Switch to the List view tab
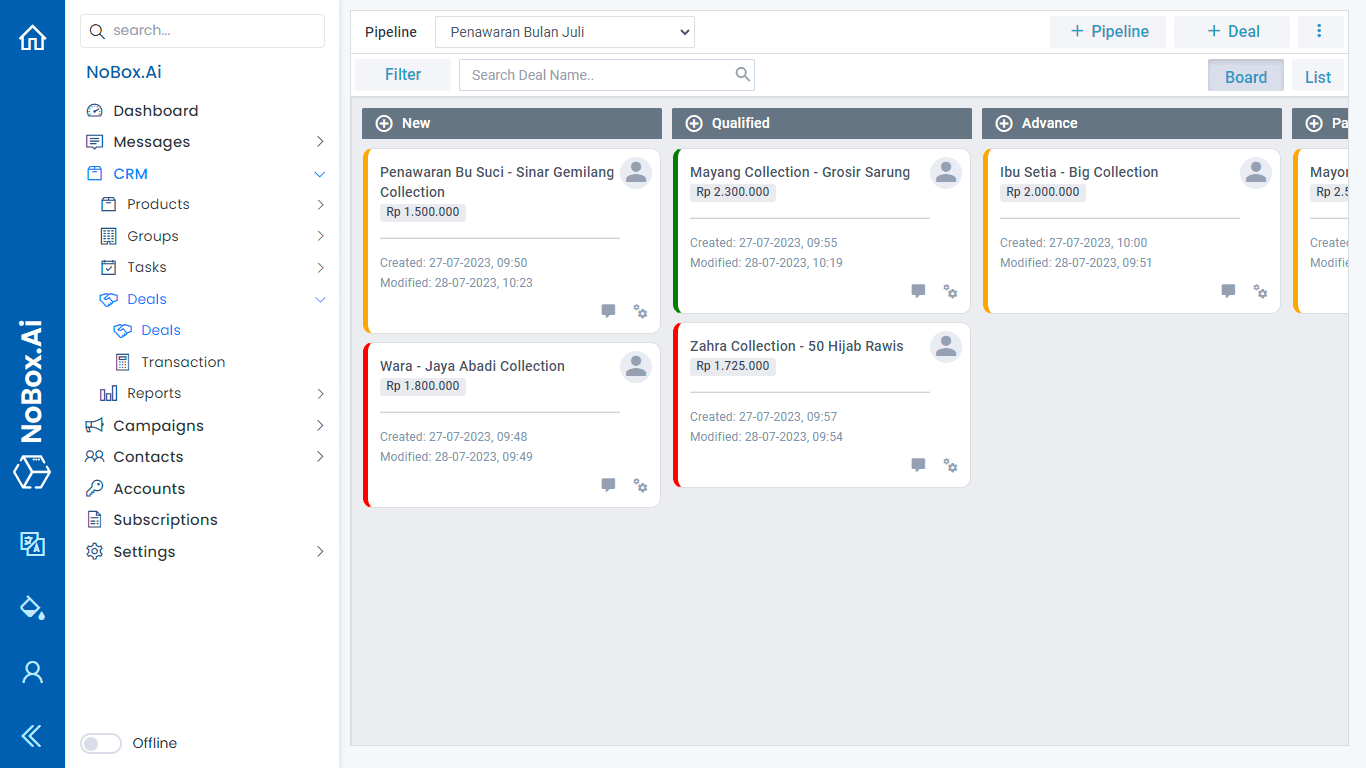The image size is (1366, 768). [1317, 75]
